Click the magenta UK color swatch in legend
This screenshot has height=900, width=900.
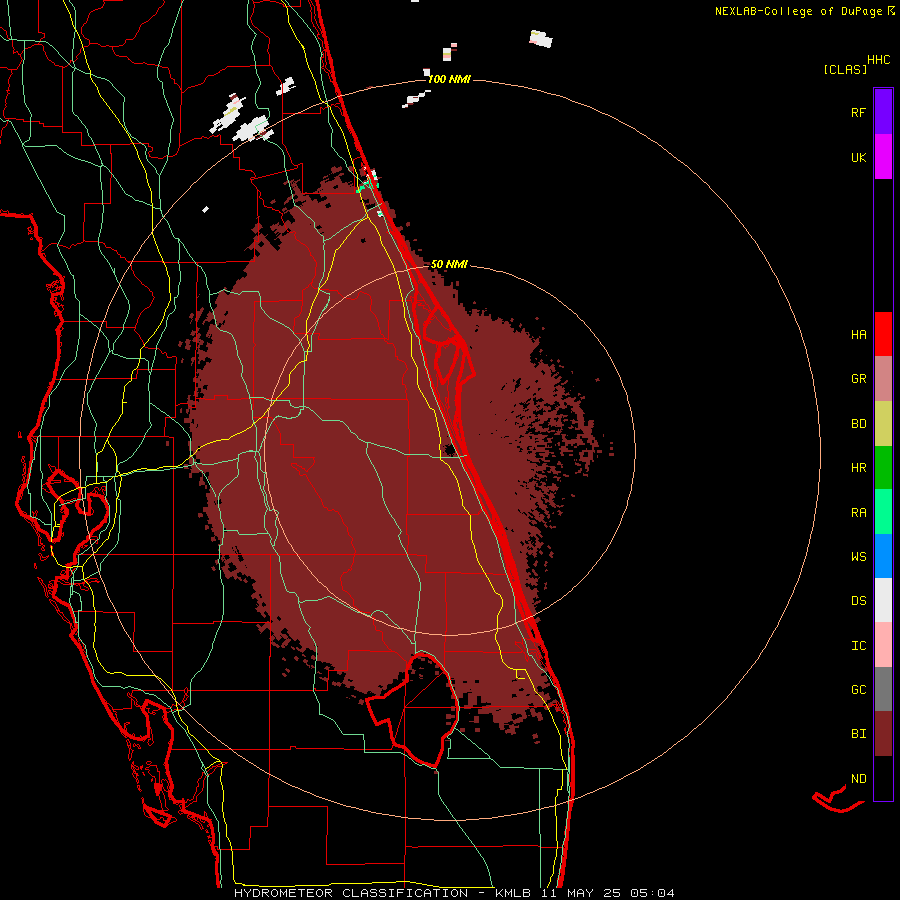pyautogui.click(x=883, y=157)
